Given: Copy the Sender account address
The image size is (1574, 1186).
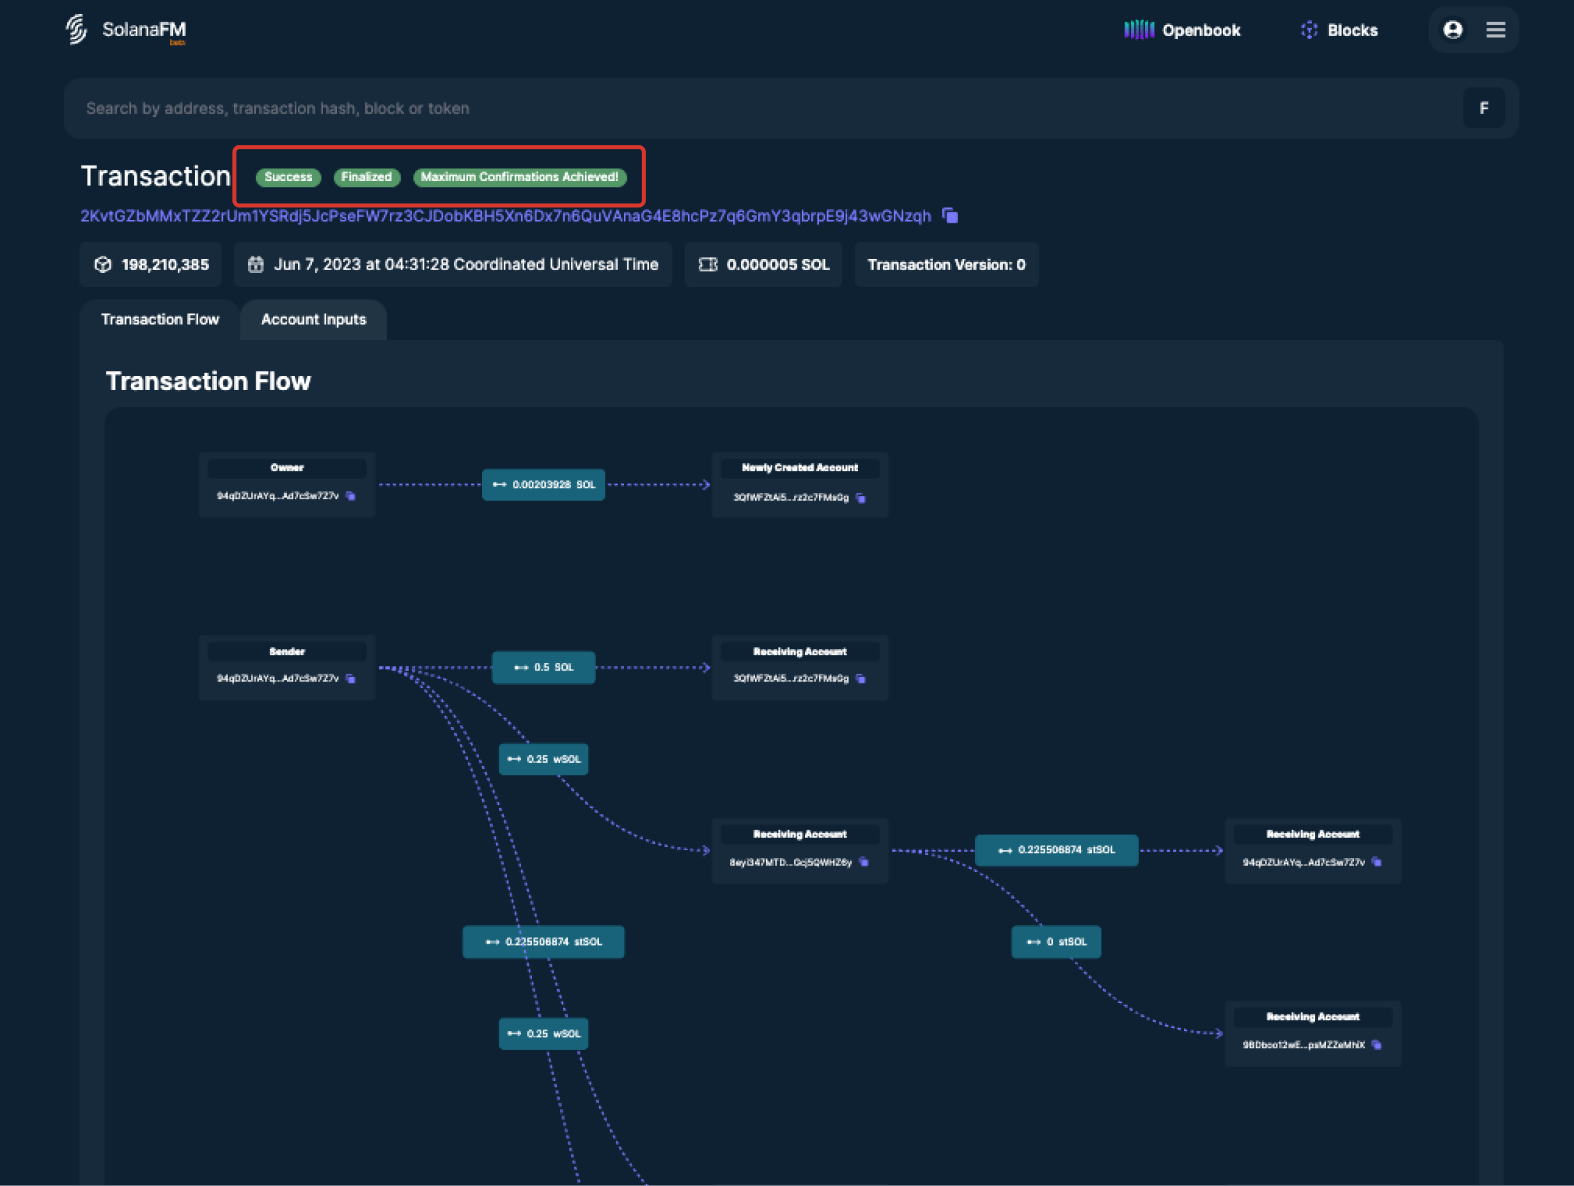Looking at the screenshot, I should point(351,679).
